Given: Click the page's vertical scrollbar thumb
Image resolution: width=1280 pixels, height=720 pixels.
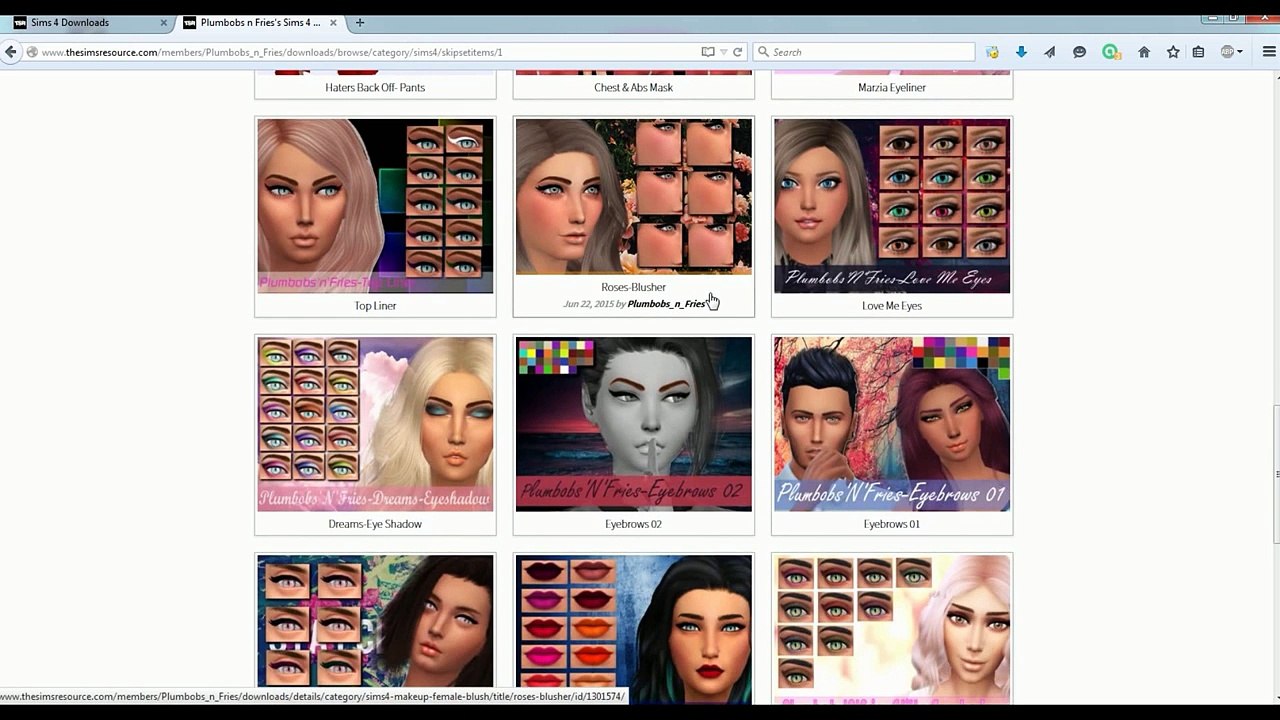Looking at the screenshot, I should [x=1276, y=474].
